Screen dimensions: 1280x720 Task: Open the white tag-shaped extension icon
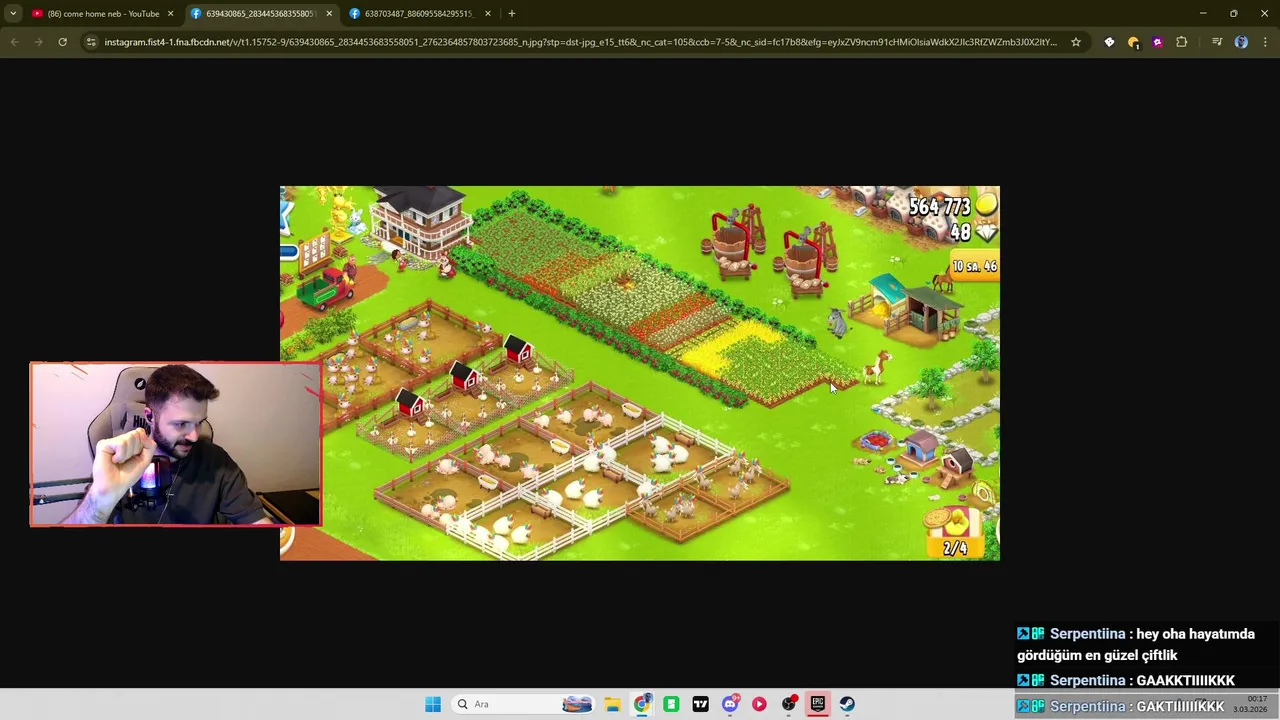(x=1109, y=42)
